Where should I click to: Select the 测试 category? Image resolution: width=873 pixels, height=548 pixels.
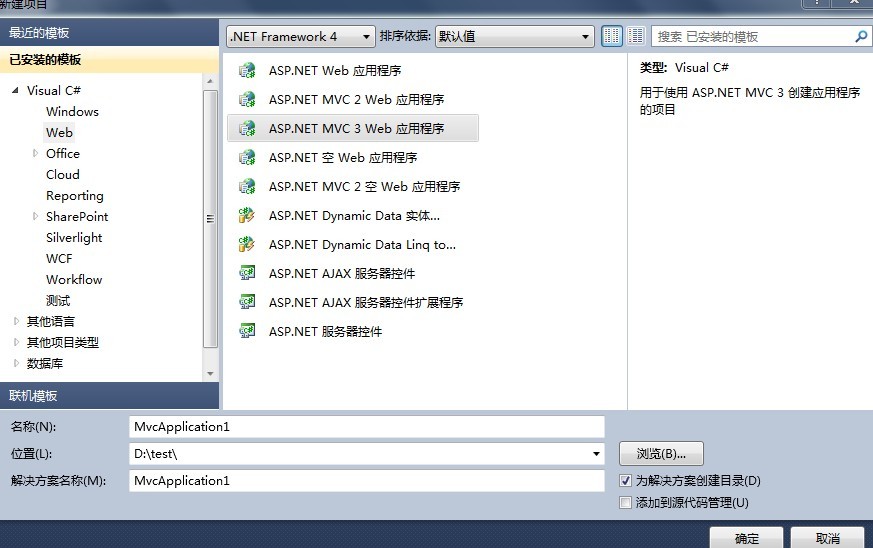coord(58,301)
